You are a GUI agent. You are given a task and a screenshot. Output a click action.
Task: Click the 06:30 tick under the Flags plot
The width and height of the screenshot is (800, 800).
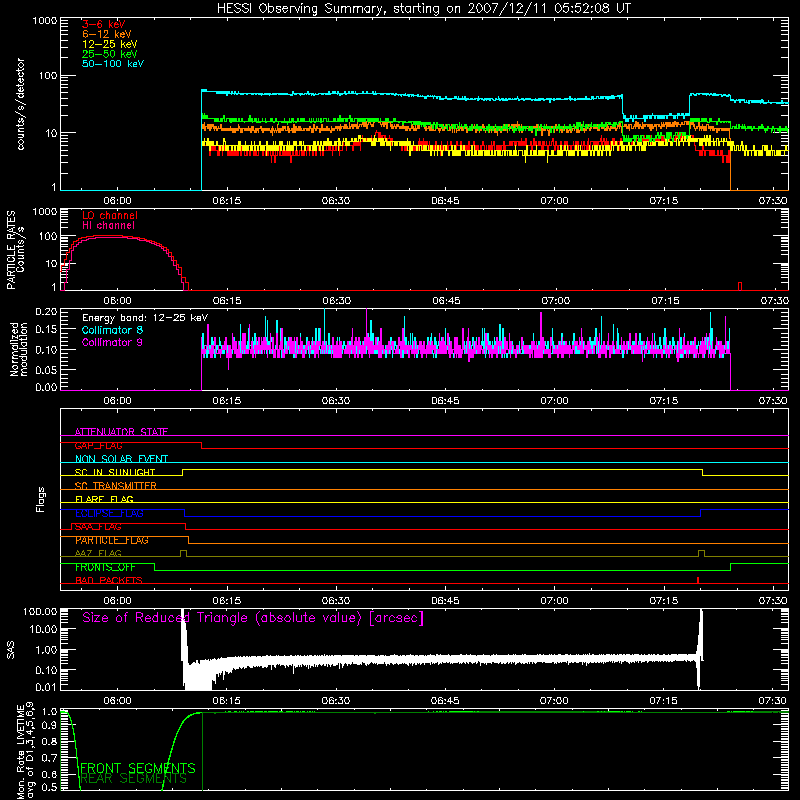click(336, 601)
